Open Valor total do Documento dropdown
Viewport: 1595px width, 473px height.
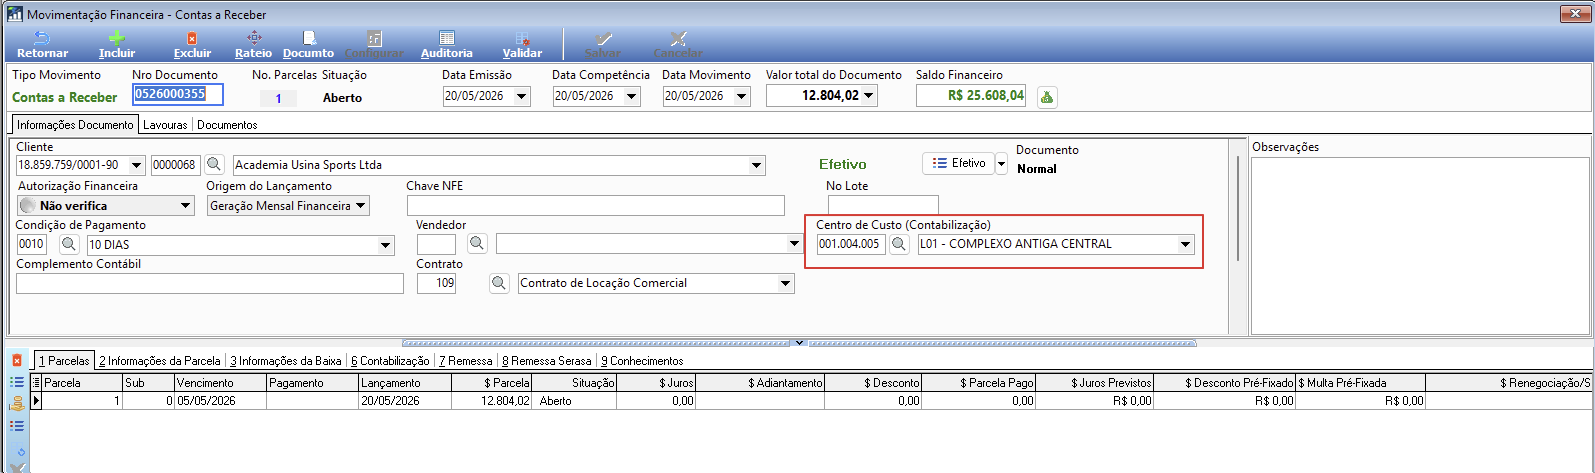point(869,96)
